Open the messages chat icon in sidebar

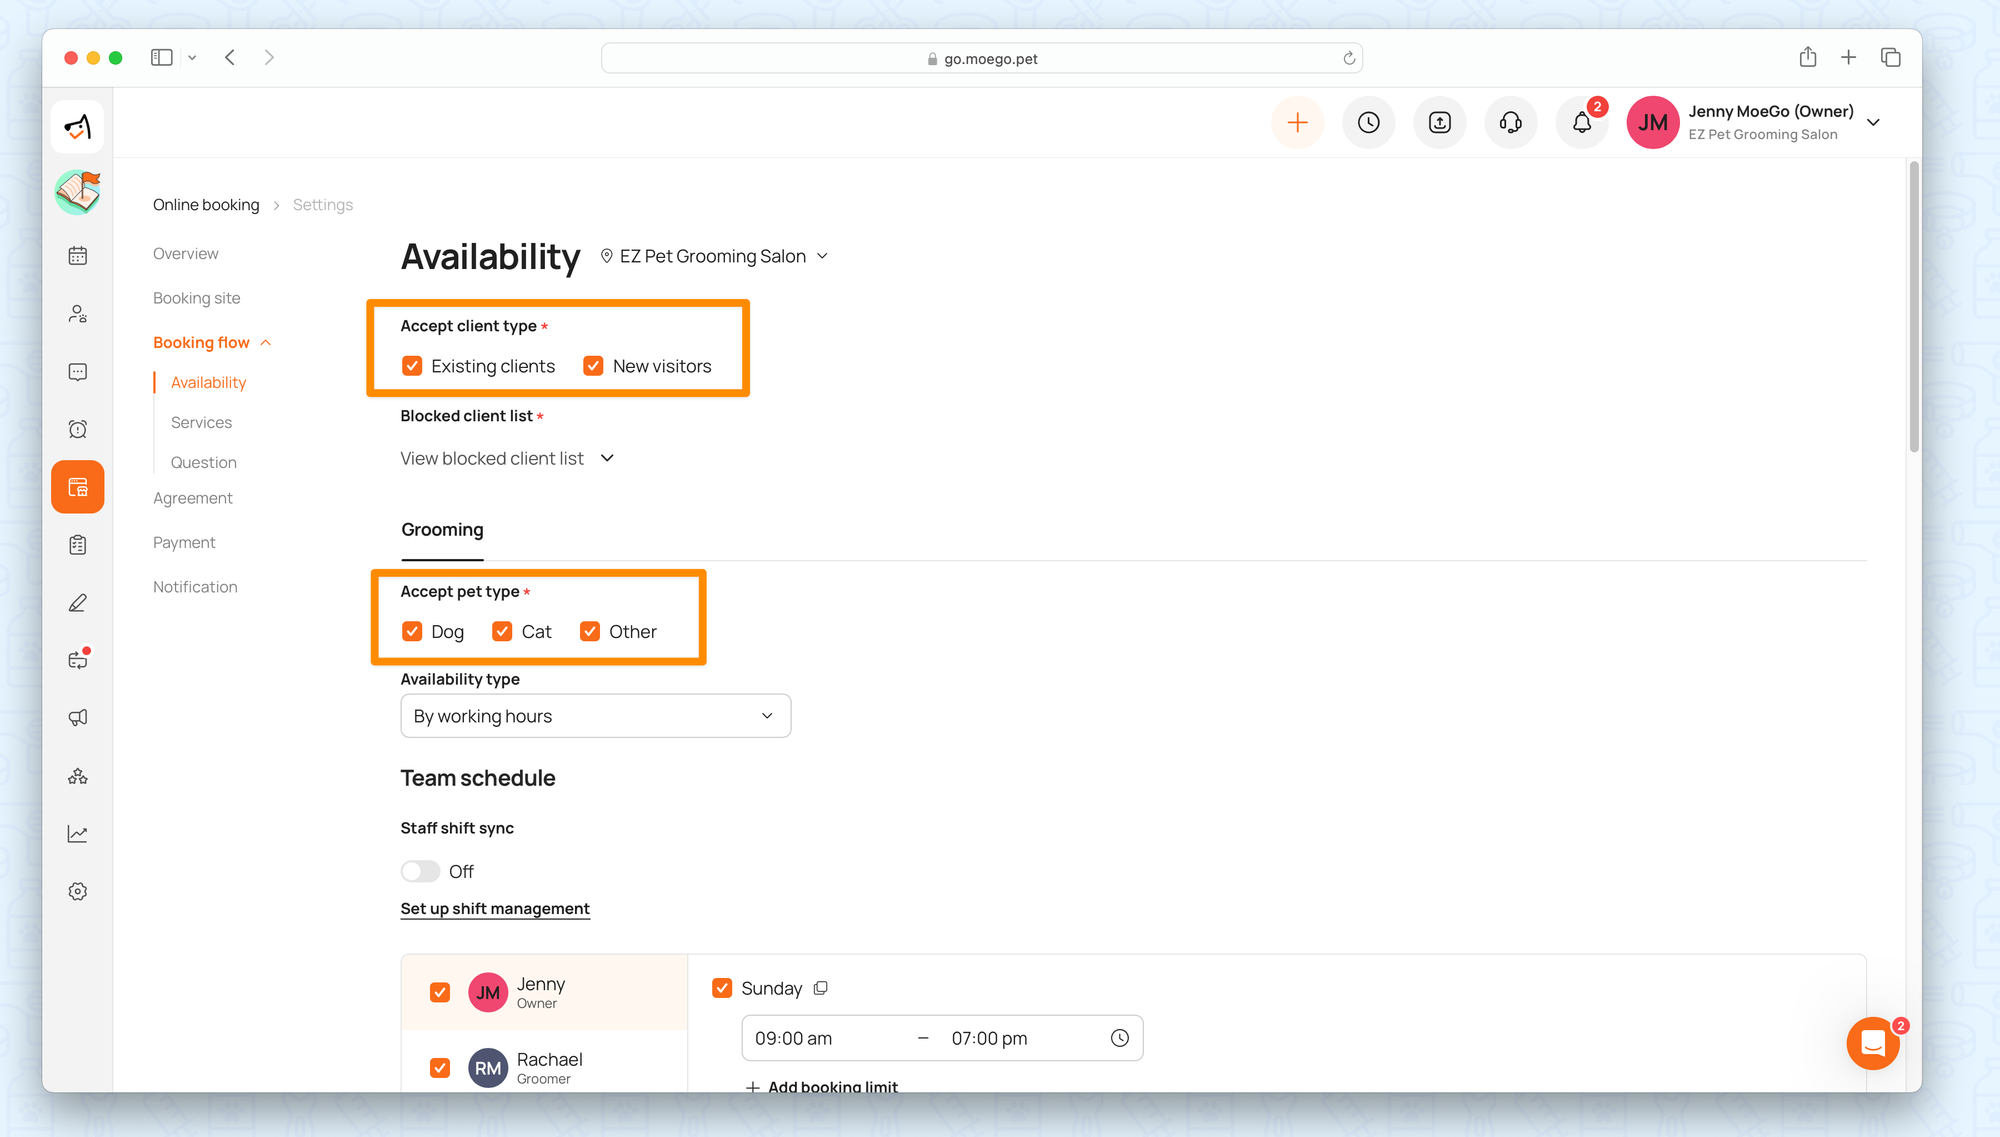(x=78, y=372)
